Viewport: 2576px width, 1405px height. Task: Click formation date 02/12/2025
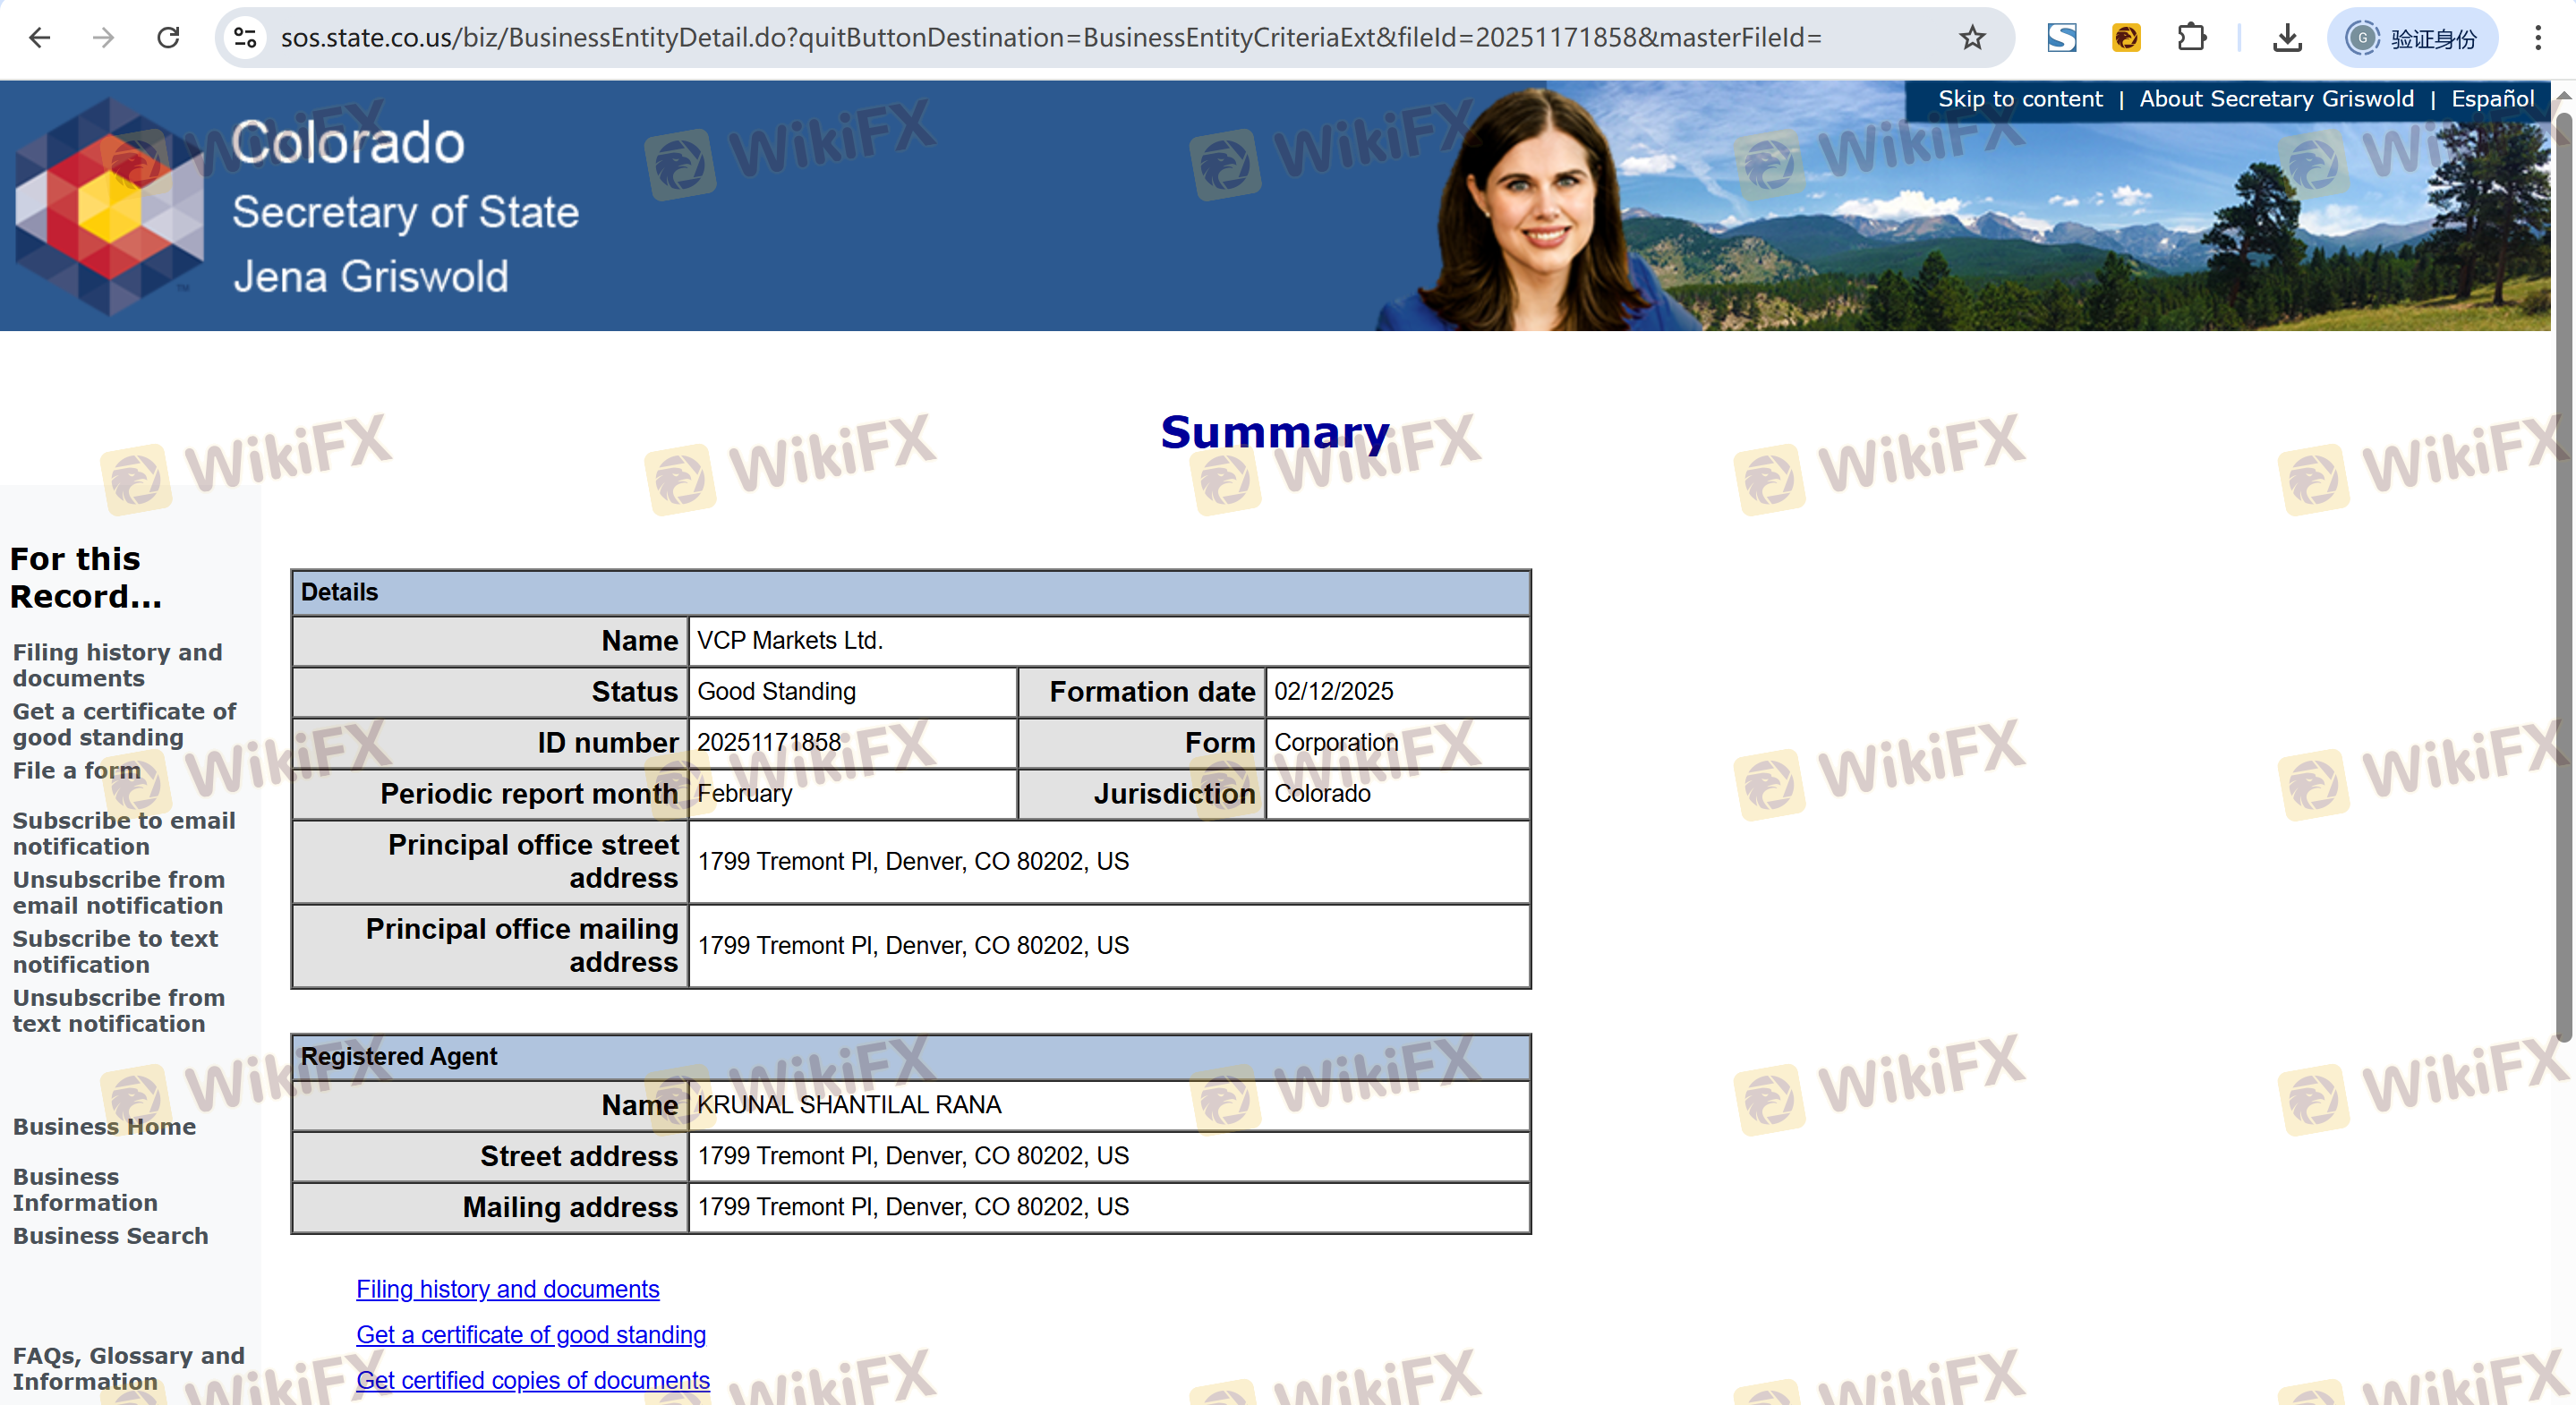click(1333, 691)
